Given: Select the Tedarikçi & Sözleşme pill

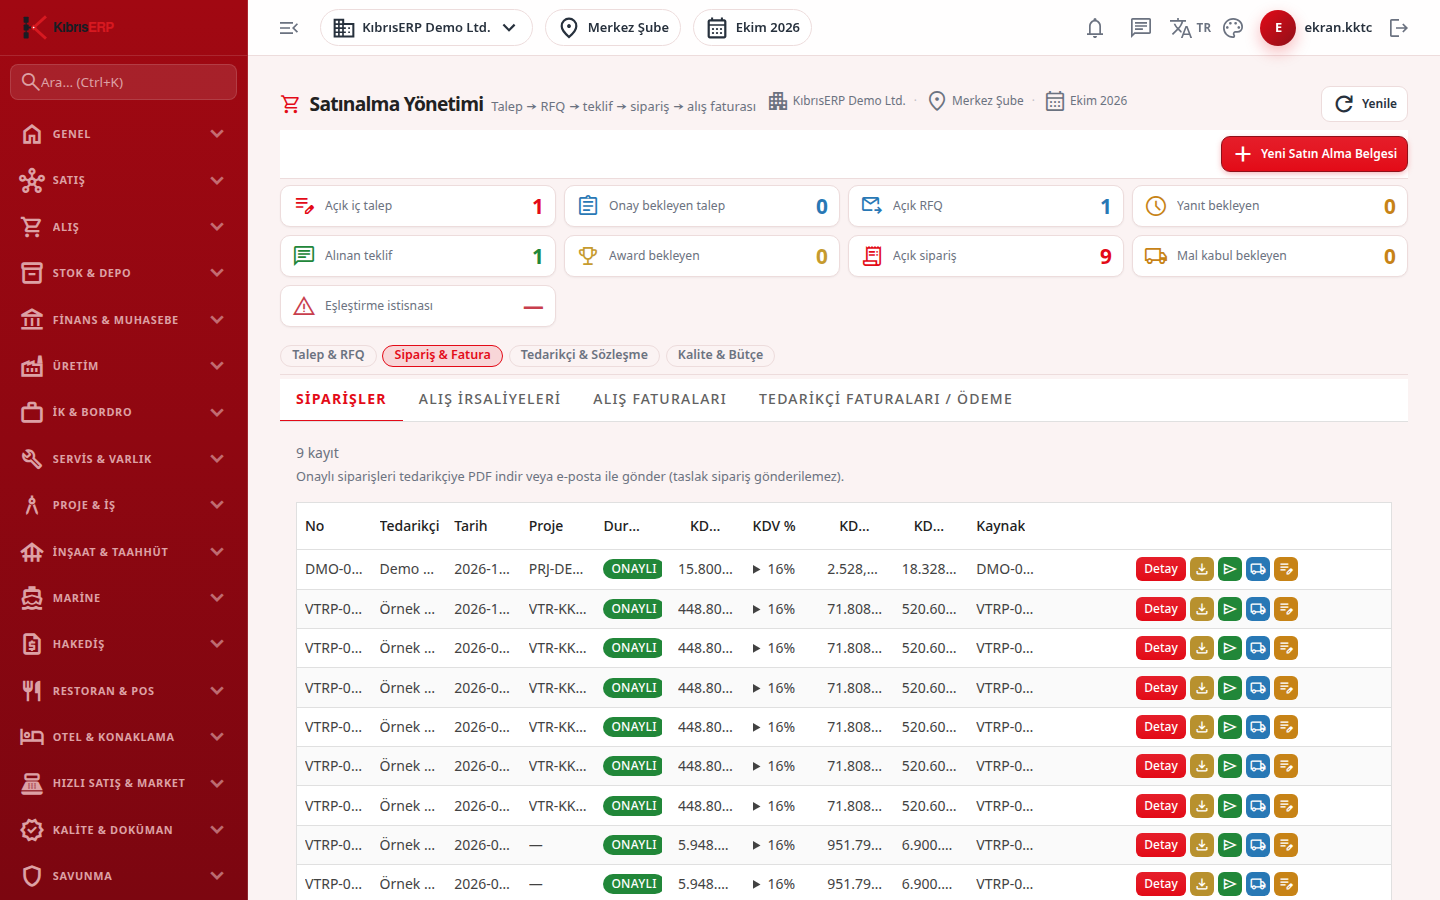Looking at the screenshot, I should 584,355.
